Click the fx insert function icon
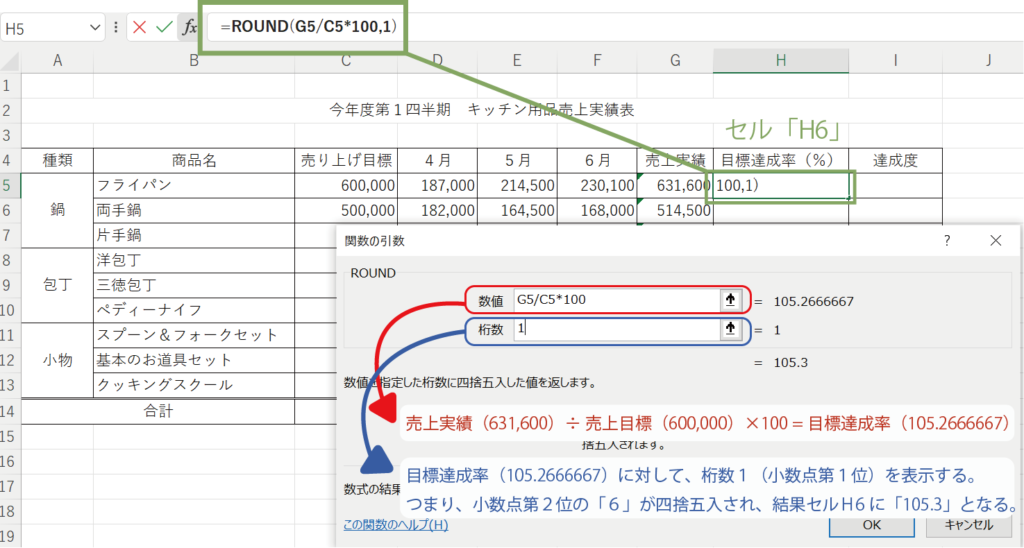This screenshot has width=1024, height=548. [x=188, y=28]
